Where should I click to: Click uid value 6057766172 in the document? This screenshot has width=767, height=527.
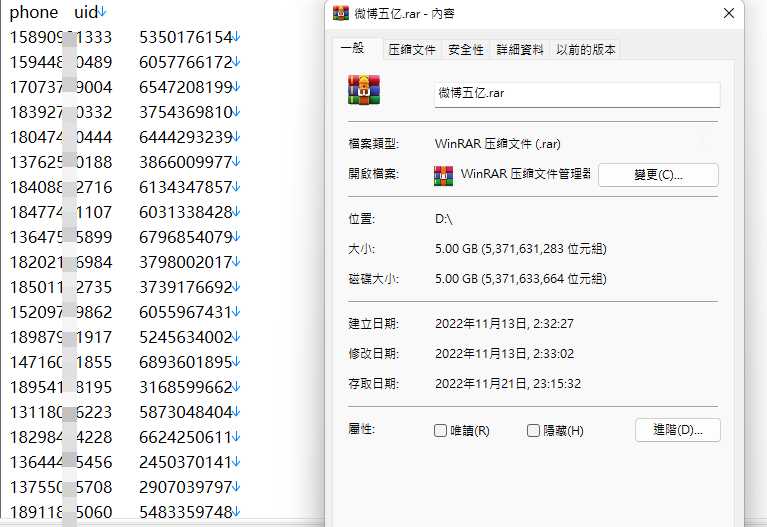pos(185,62)
